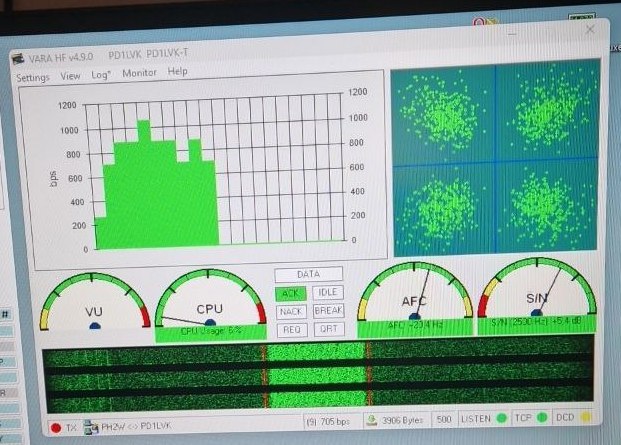Click the yellow DCD status light
Viewport: 621px width, 445px height.
click(x=588, y=418)
